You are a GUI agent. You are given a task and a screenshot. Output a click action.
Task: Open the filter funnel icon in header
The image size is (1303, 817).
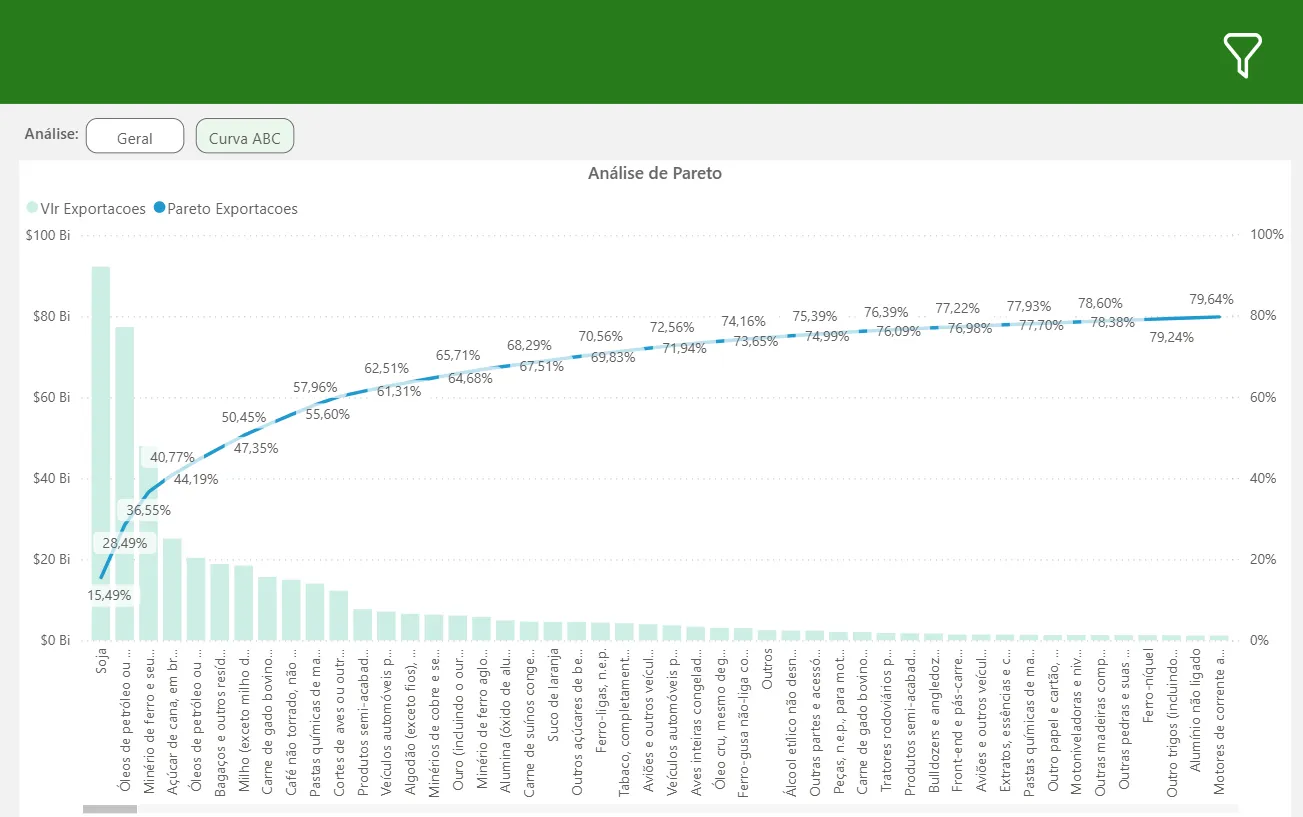1242,54
